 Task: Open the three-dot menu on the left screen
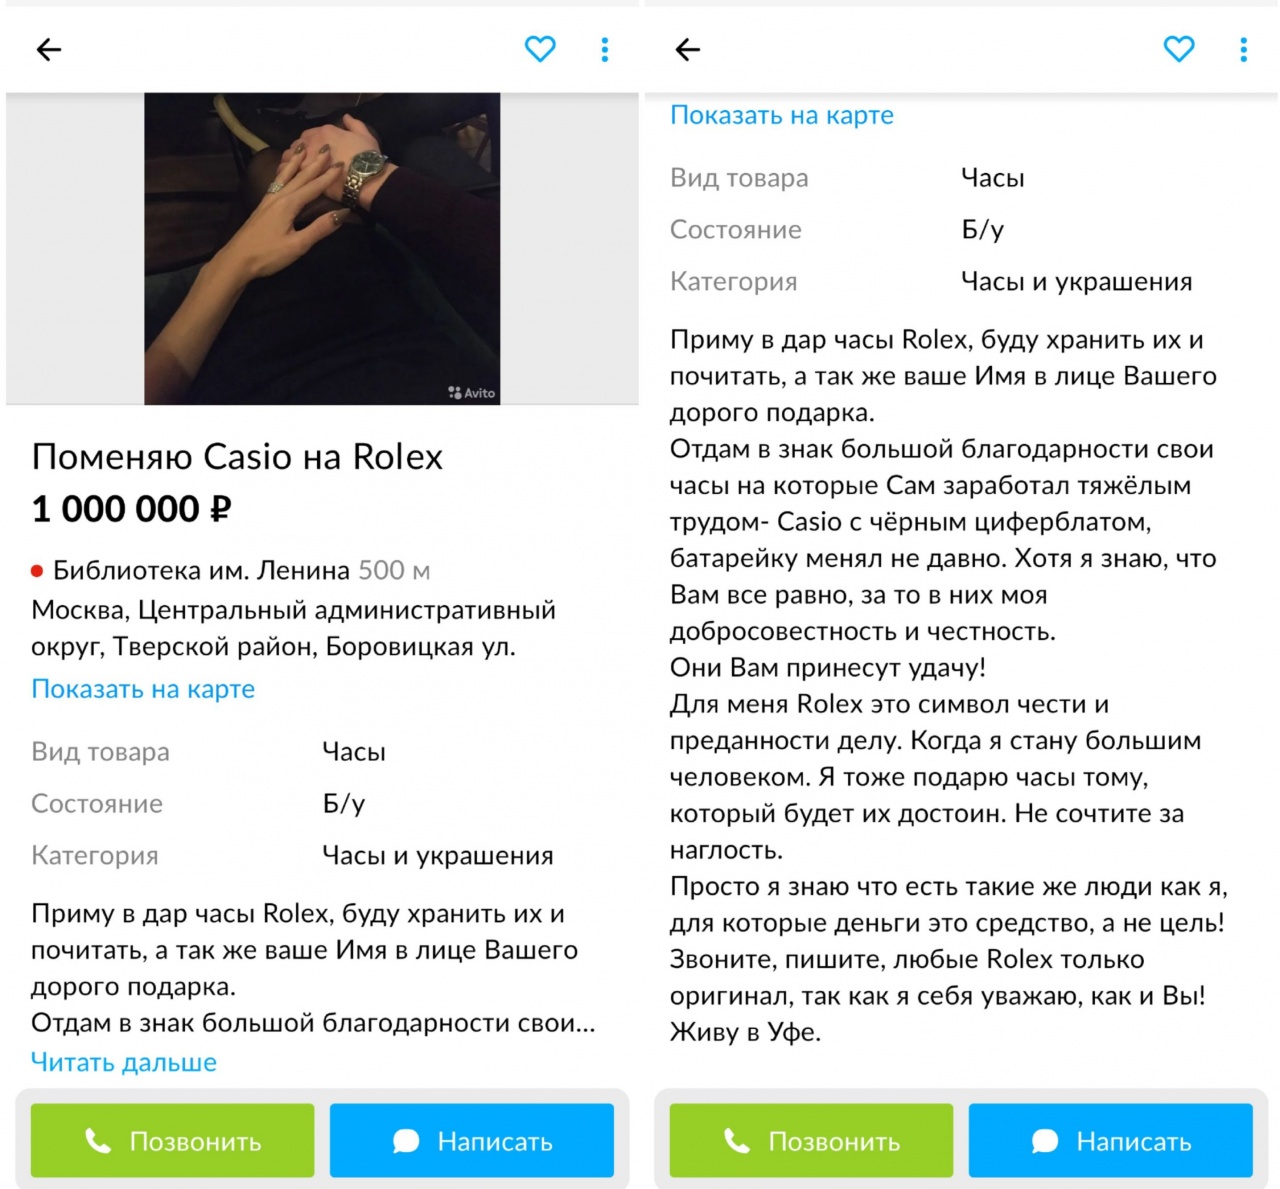pyautogui.click(x=605, y=49)
